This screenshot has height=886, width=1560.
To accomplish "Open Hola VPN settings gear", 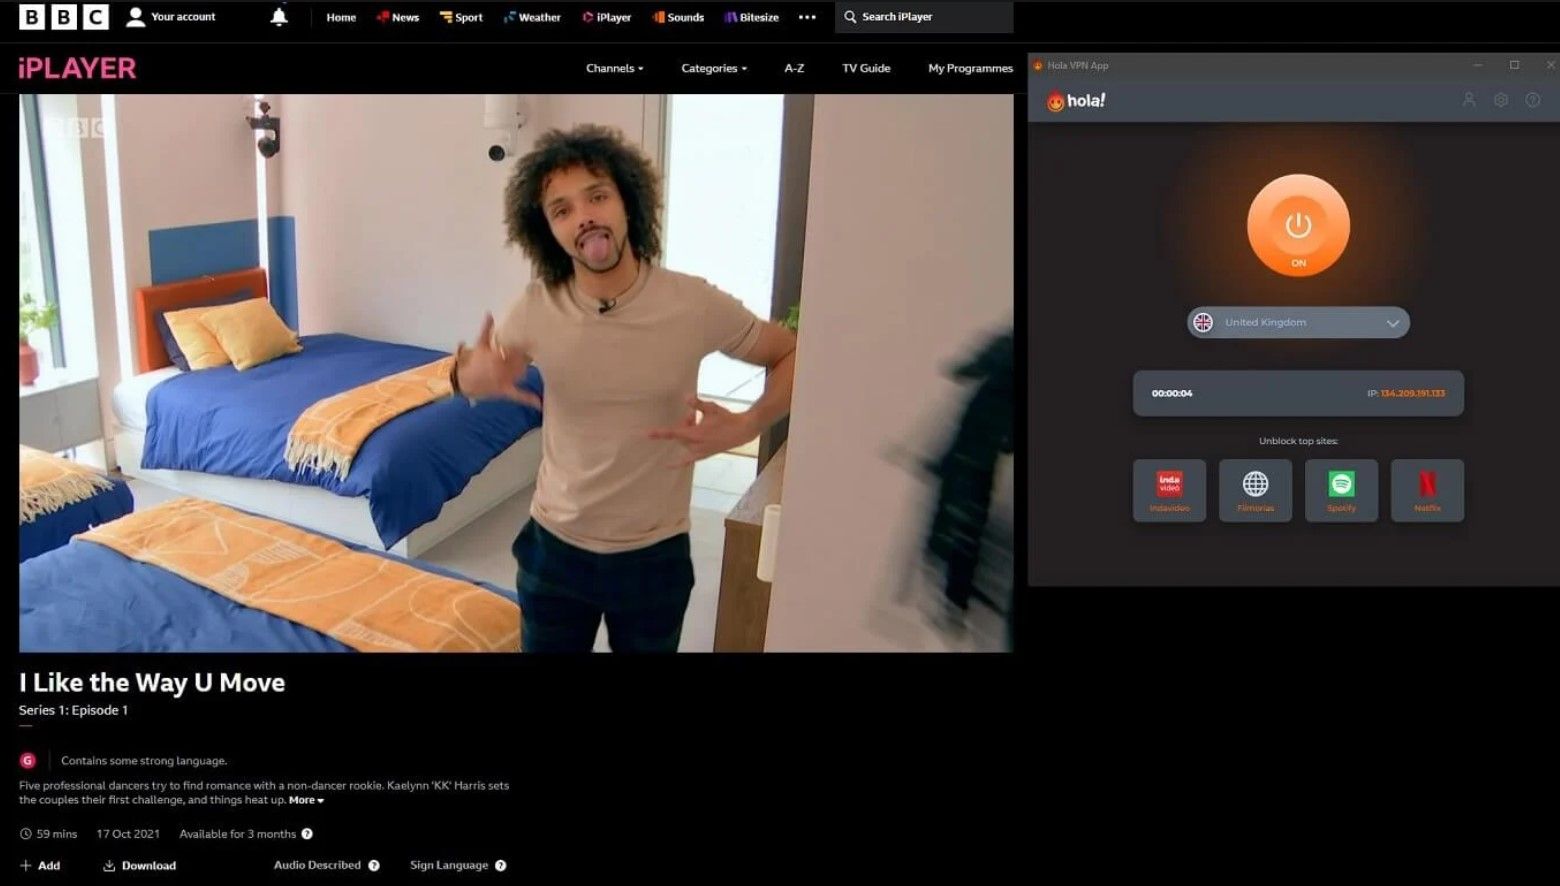I will point(1501,100).
